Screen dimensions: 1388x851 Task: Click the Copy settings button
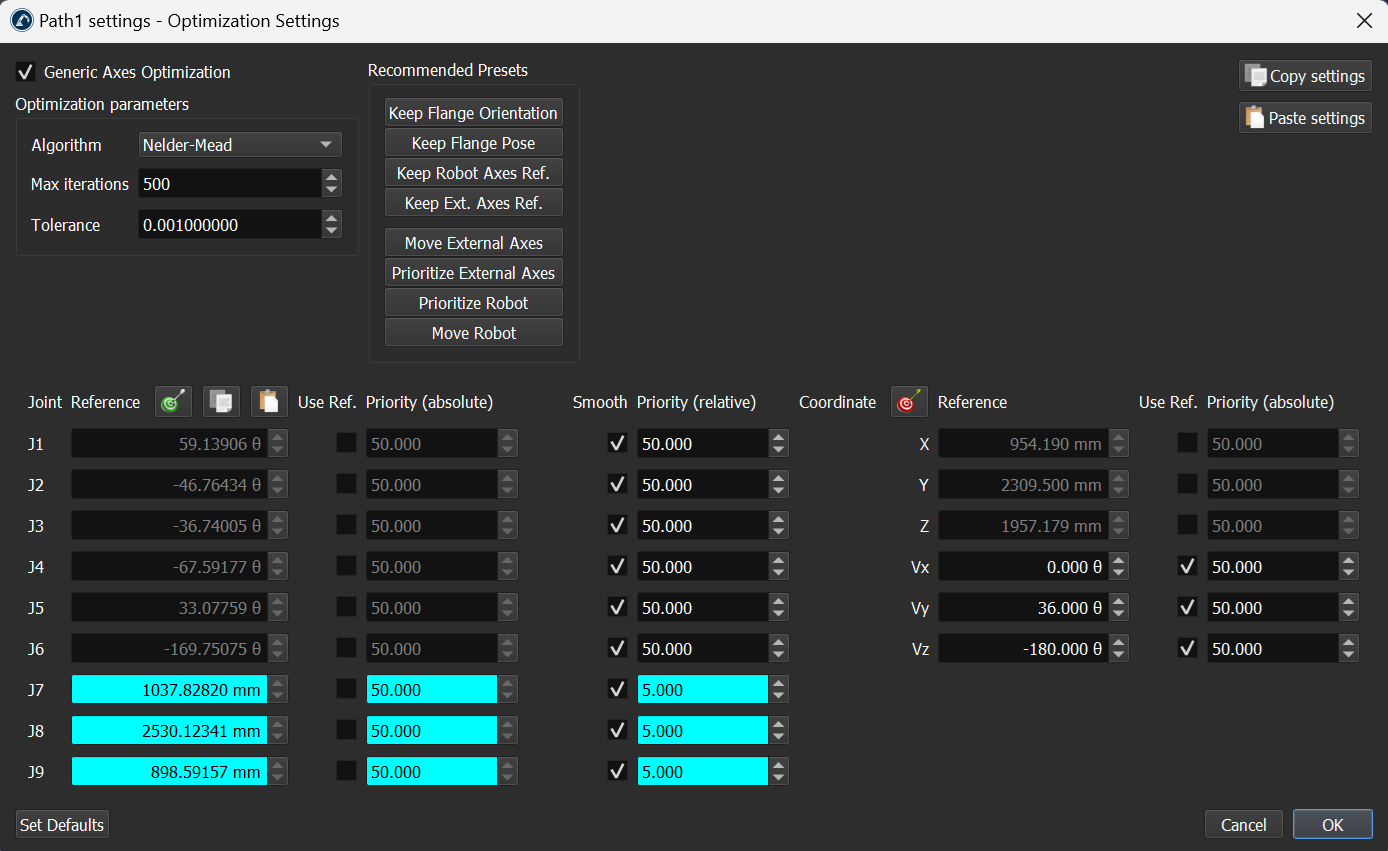[1305, 76]
